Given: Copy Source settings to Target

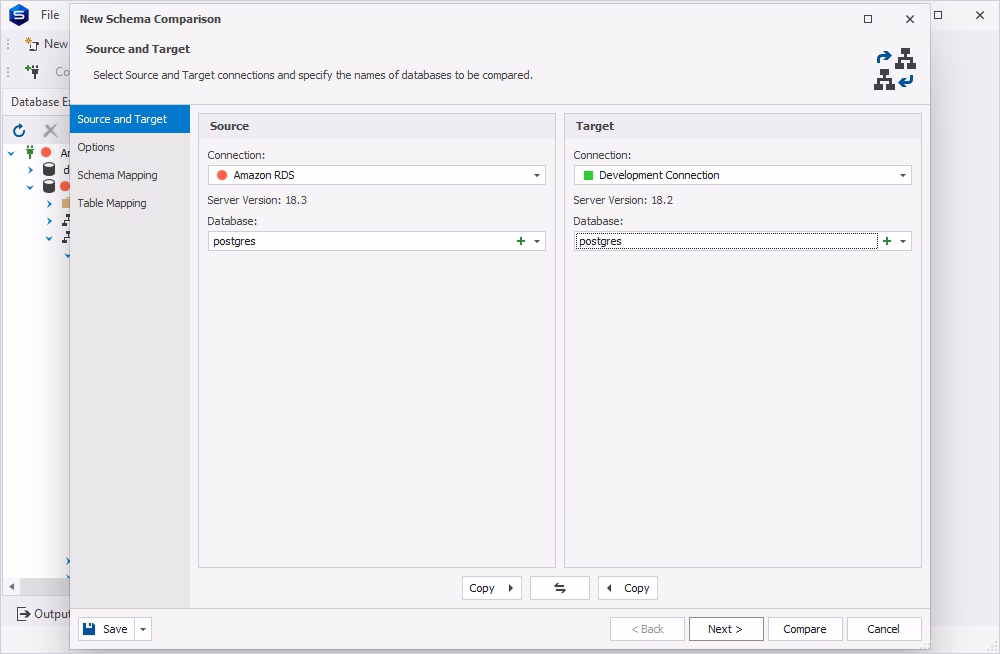Looking at the screenshot, I should coord(492,588).
